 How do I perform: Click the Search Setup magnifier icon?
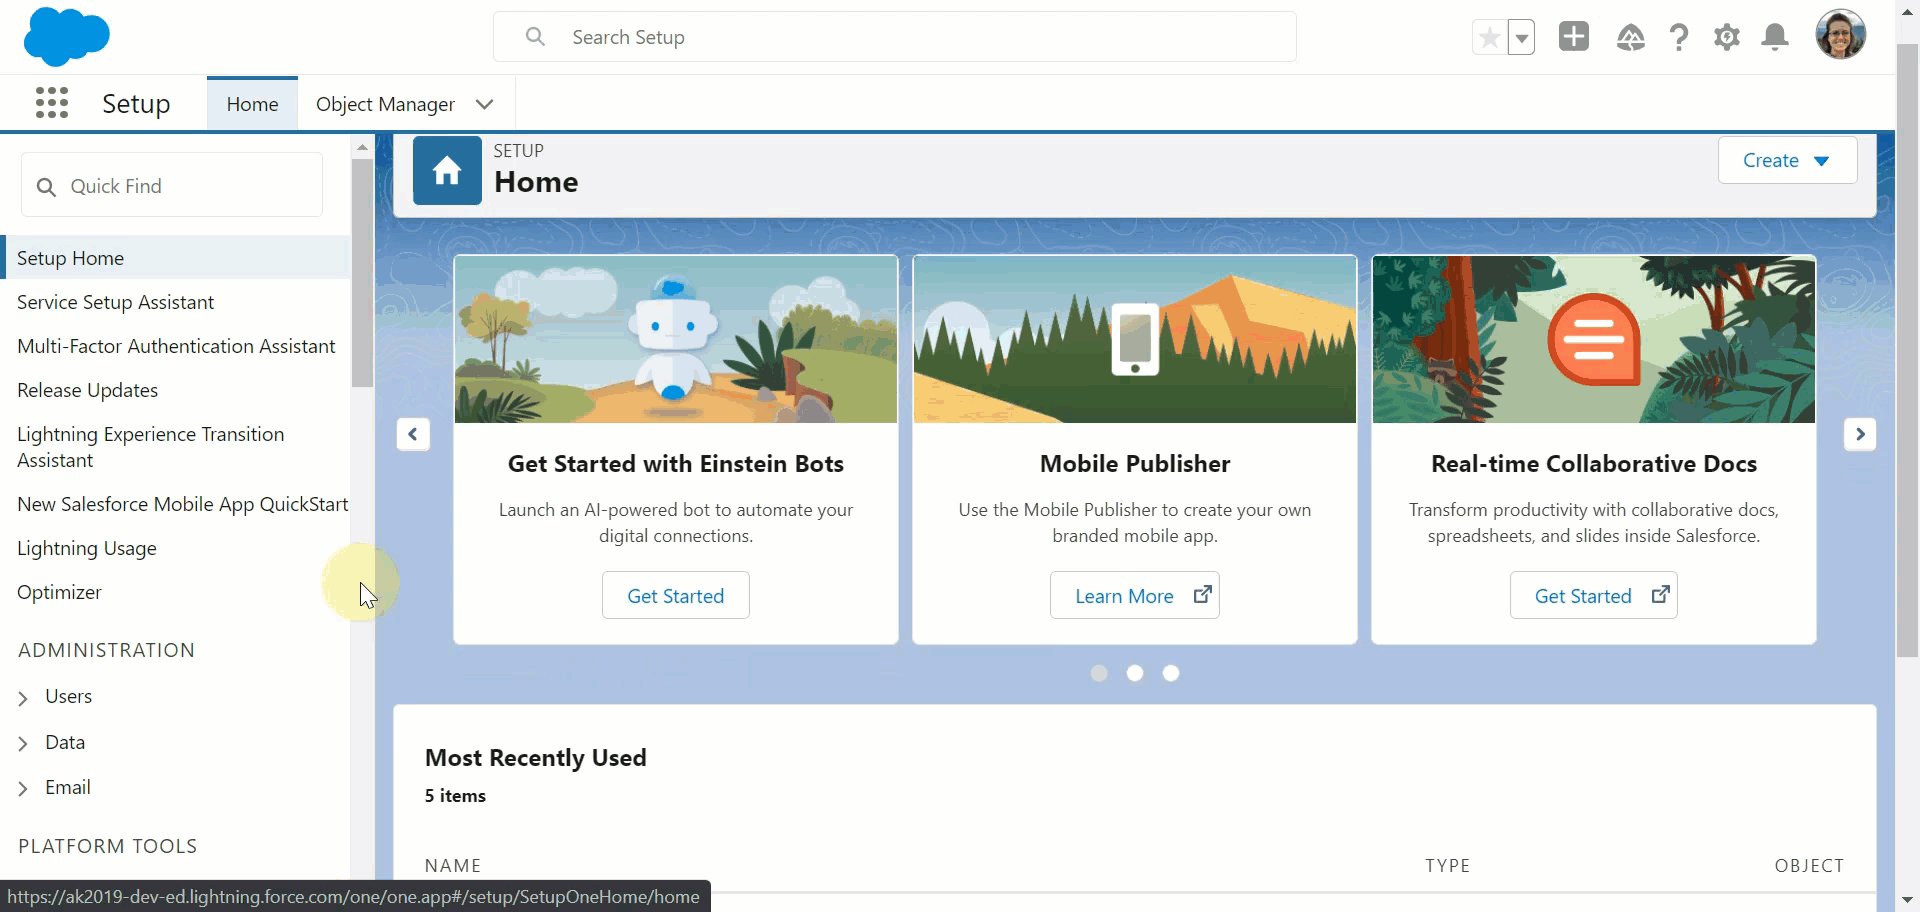point(535,37)
